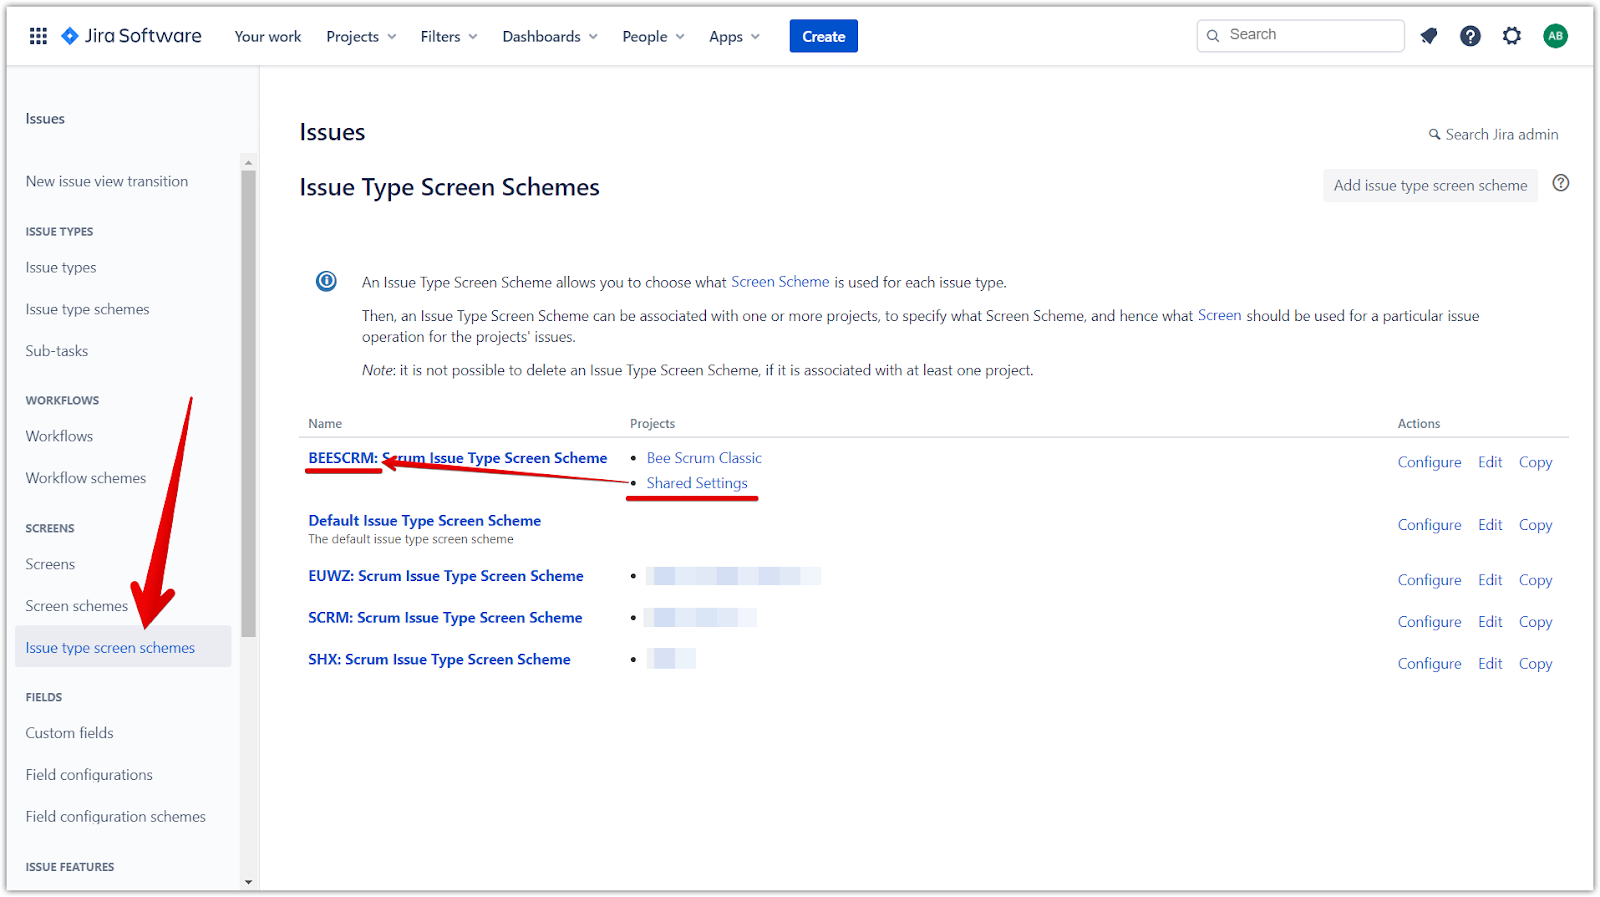Image resolution: width=1600 pixels, height=897 pixels.
Task: Open SCRM: Scrum Issue Type Screen Scheme
Action: (x=445, y=618)
